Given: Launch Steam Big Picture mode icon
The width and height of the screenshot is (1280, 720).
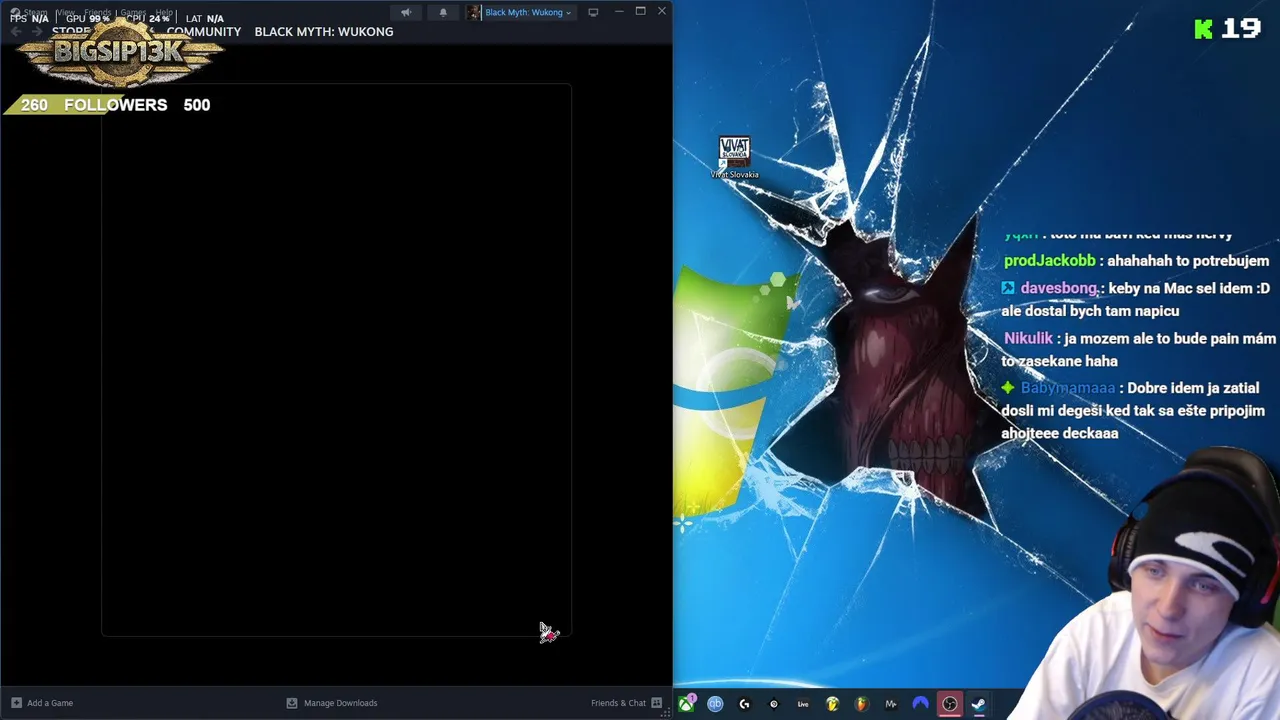Looking at the screenshot, I should pos(593,12).
